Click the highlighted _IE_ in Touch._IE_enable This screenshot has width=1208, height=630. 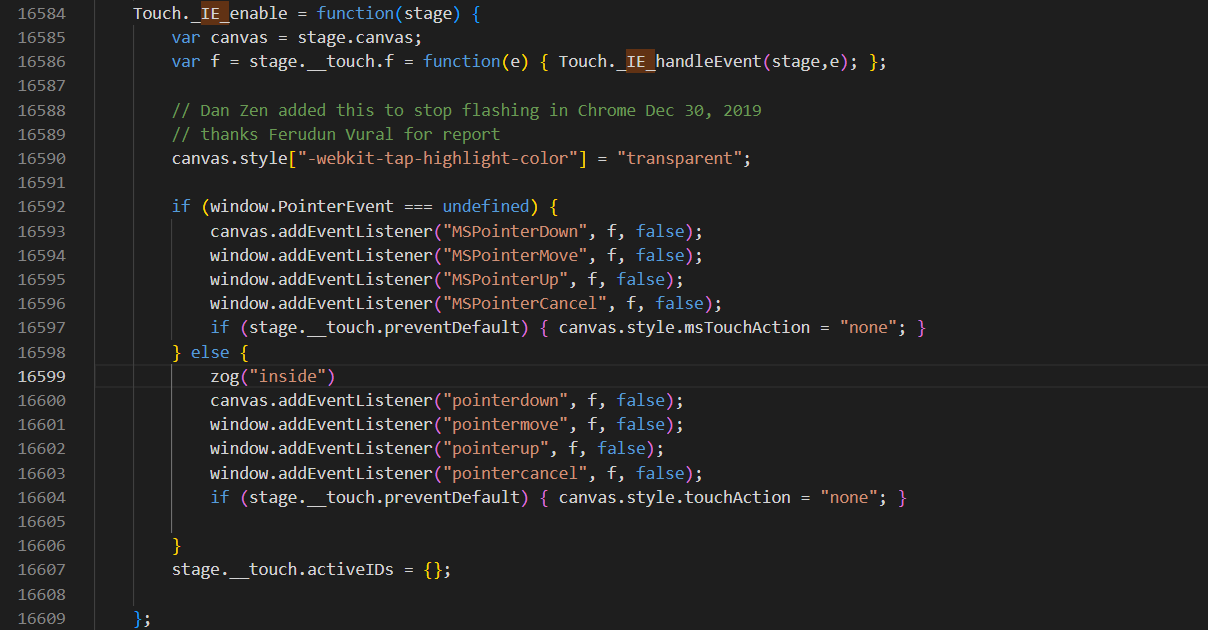[215, 14]
